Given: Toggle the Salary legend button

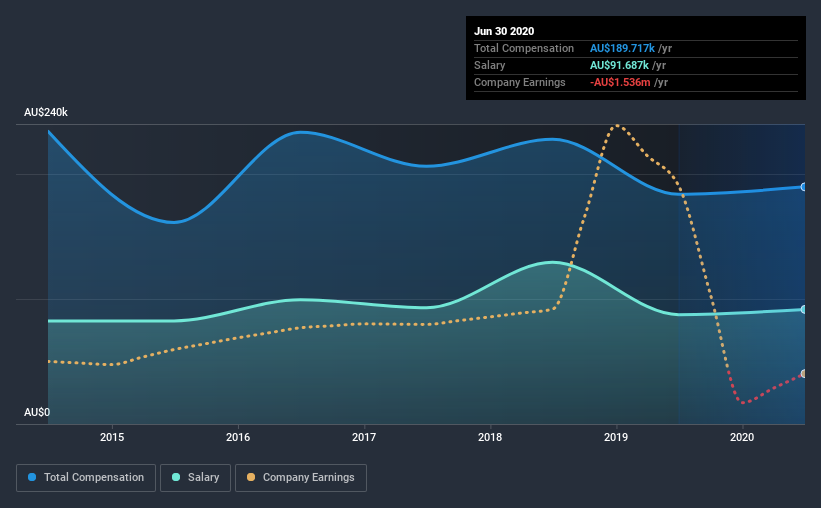Looking at the screenshot, I should (x=195, y=478).
